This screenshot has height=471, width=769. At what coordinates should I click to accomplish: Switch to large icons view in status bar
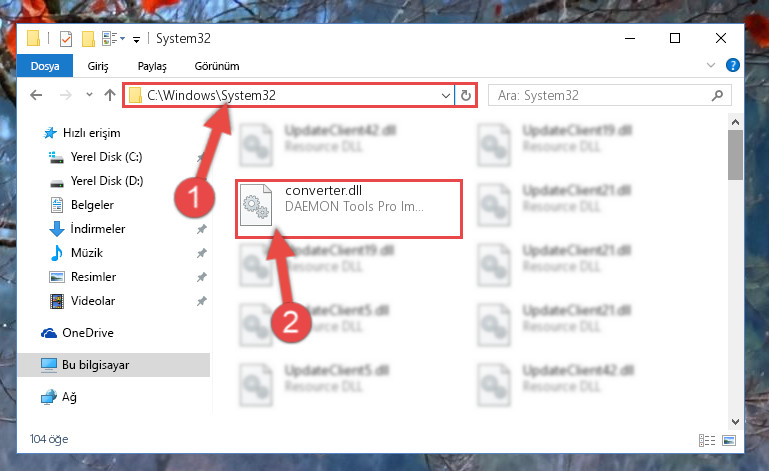tap(729, 441)
